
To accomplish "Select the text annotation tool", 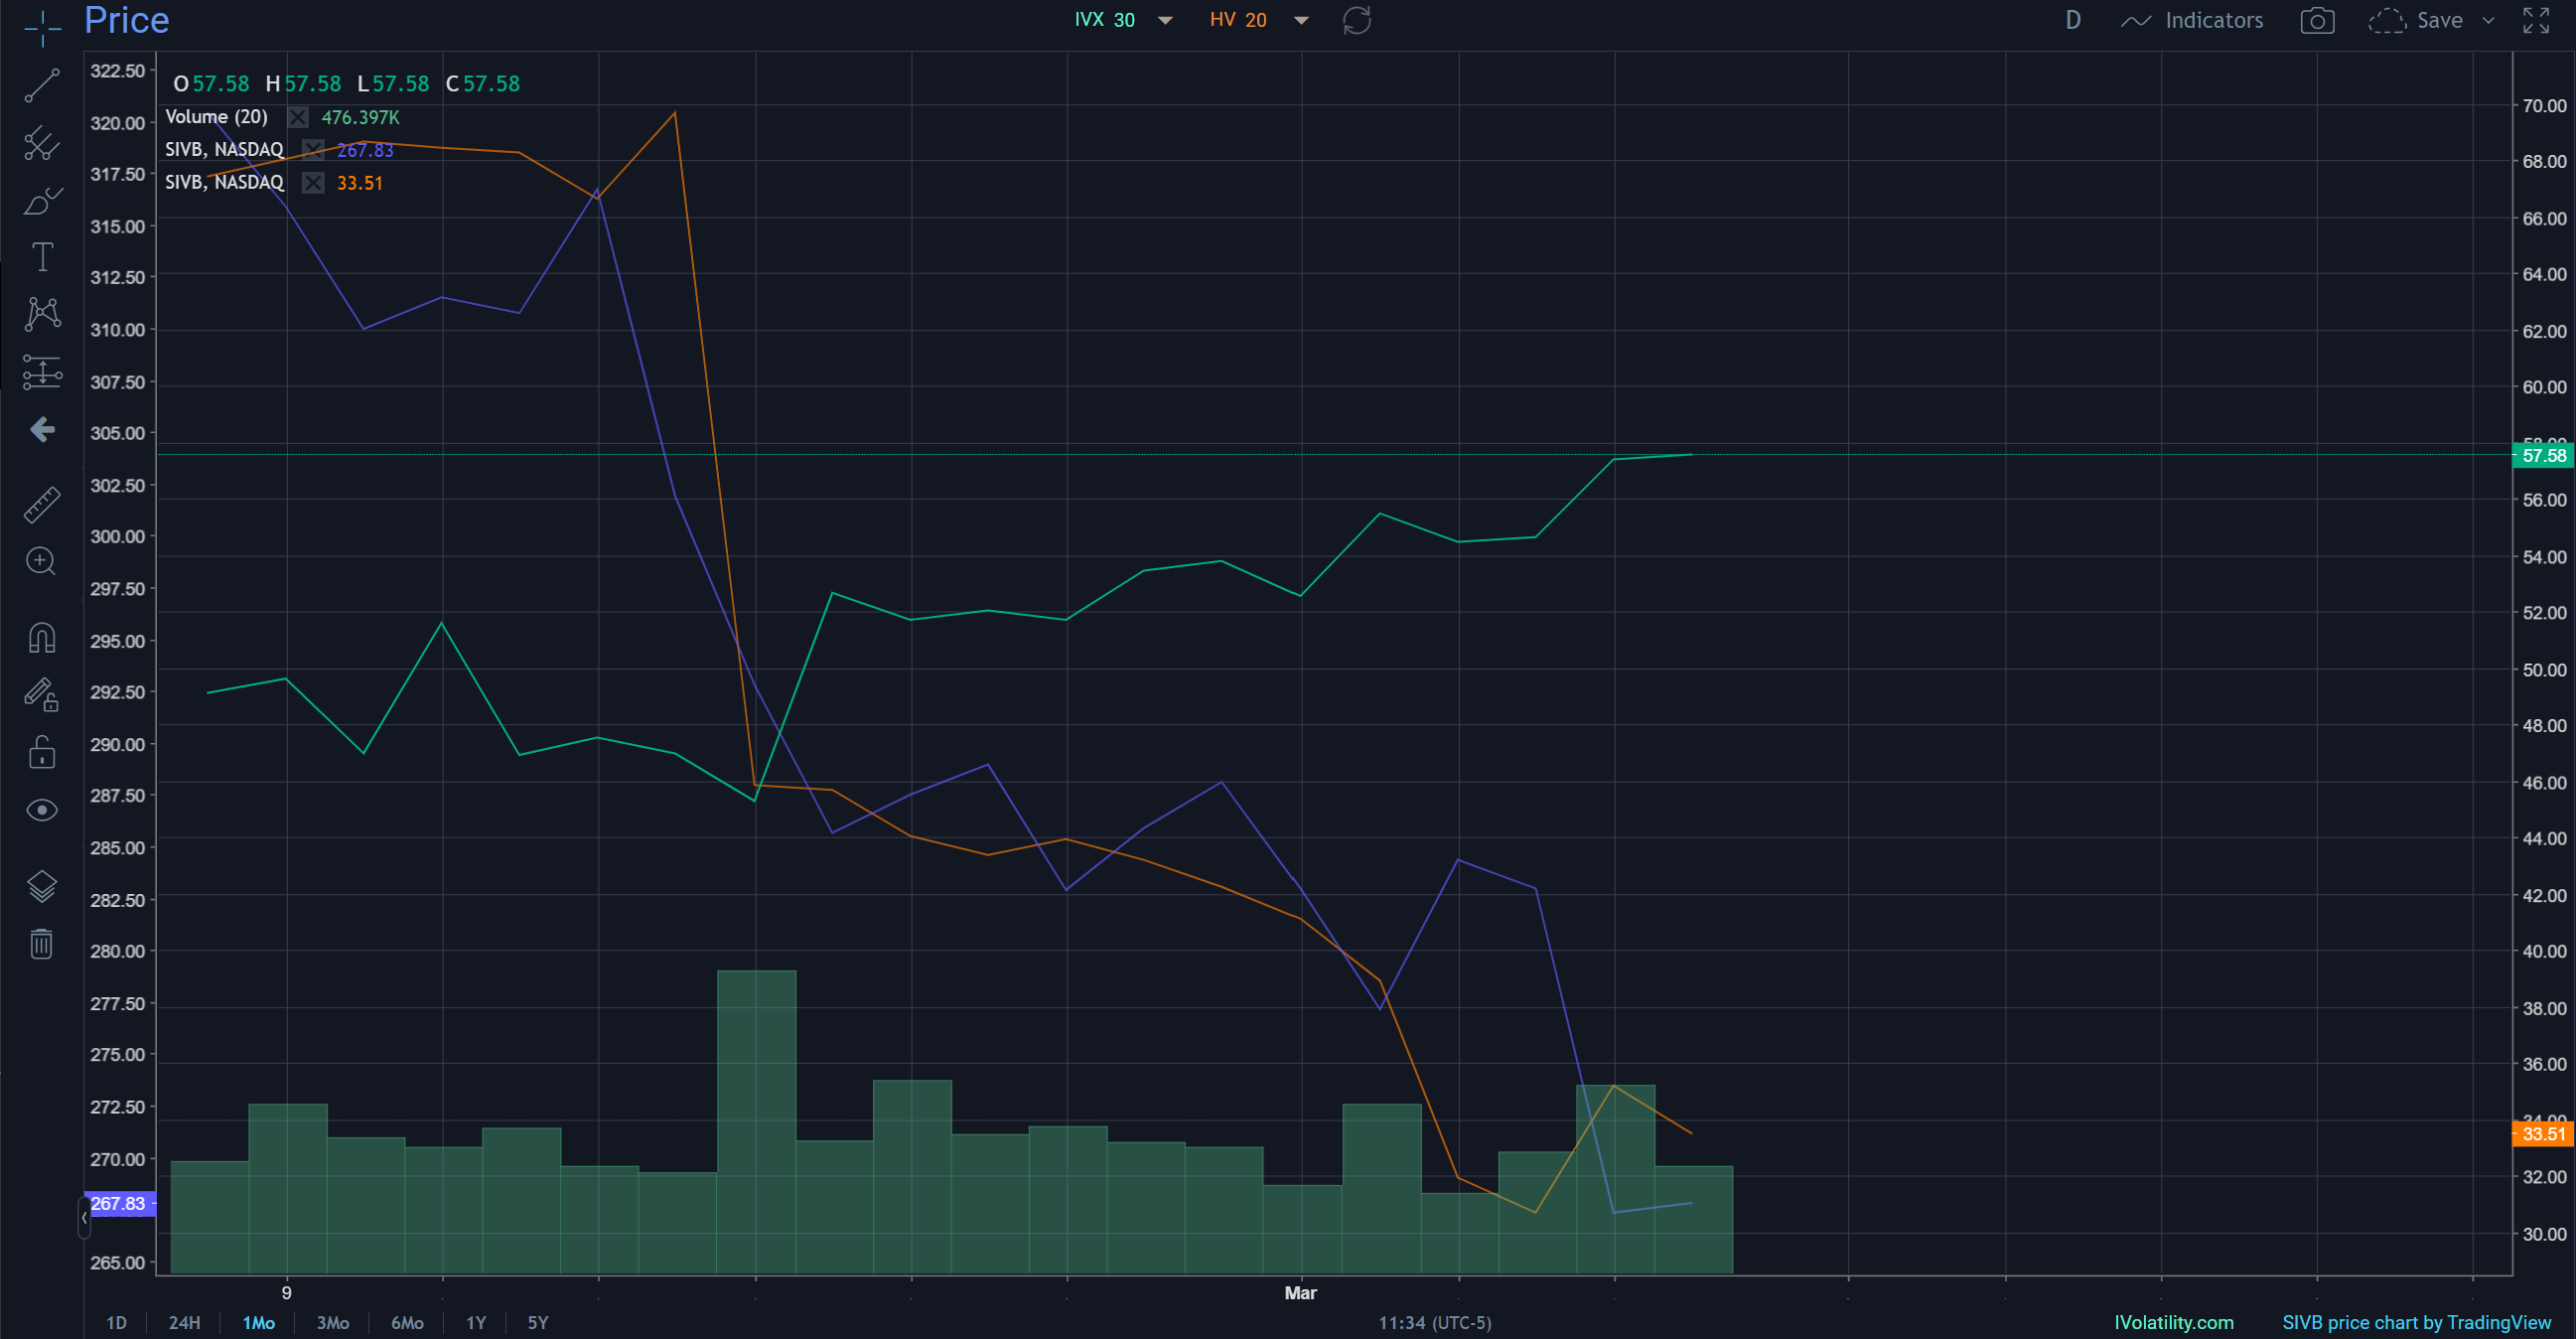I will [42, 257].
